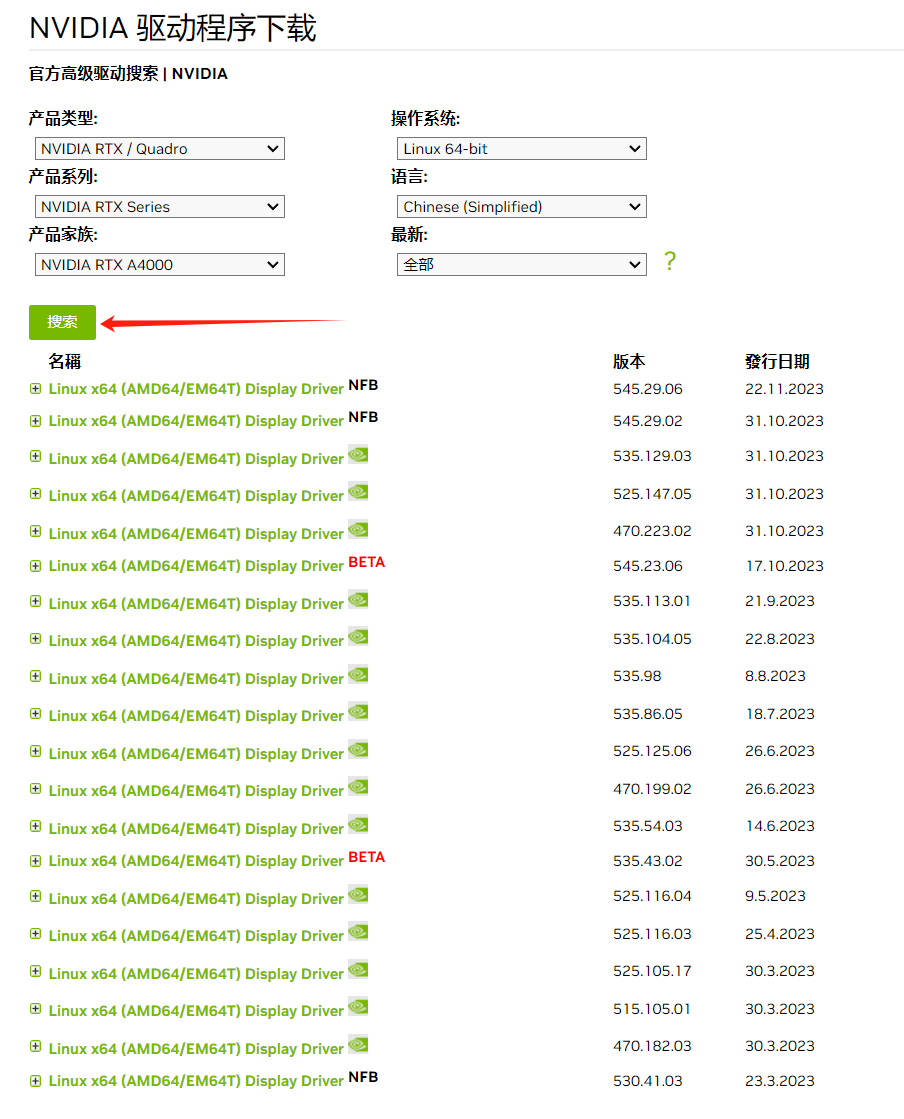The height and width of the screenshot is (1119, 904).
Task: Click the NVIDIA certified badge on row 470.223.02
Action: pos(358,529)
